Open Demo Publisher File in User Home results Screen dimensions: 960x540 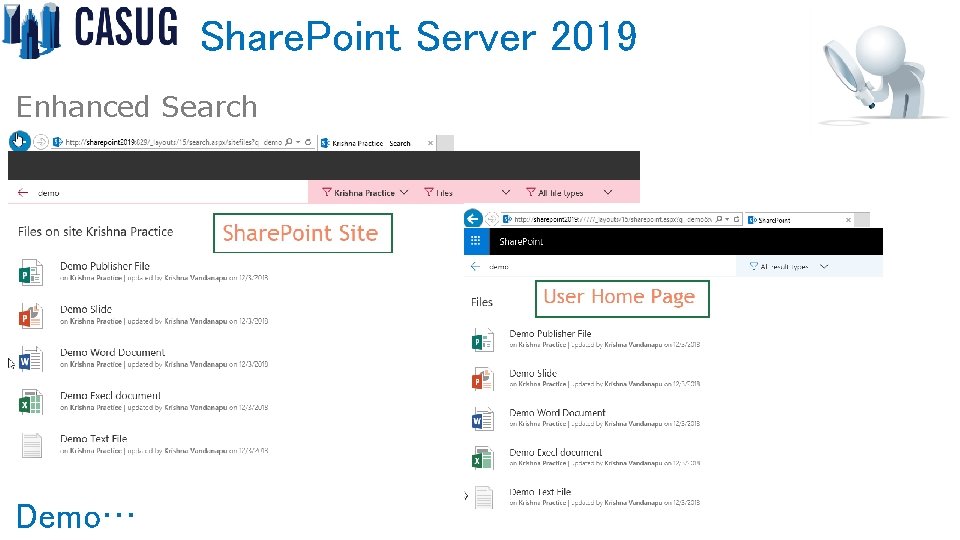[x=550, y=334]
